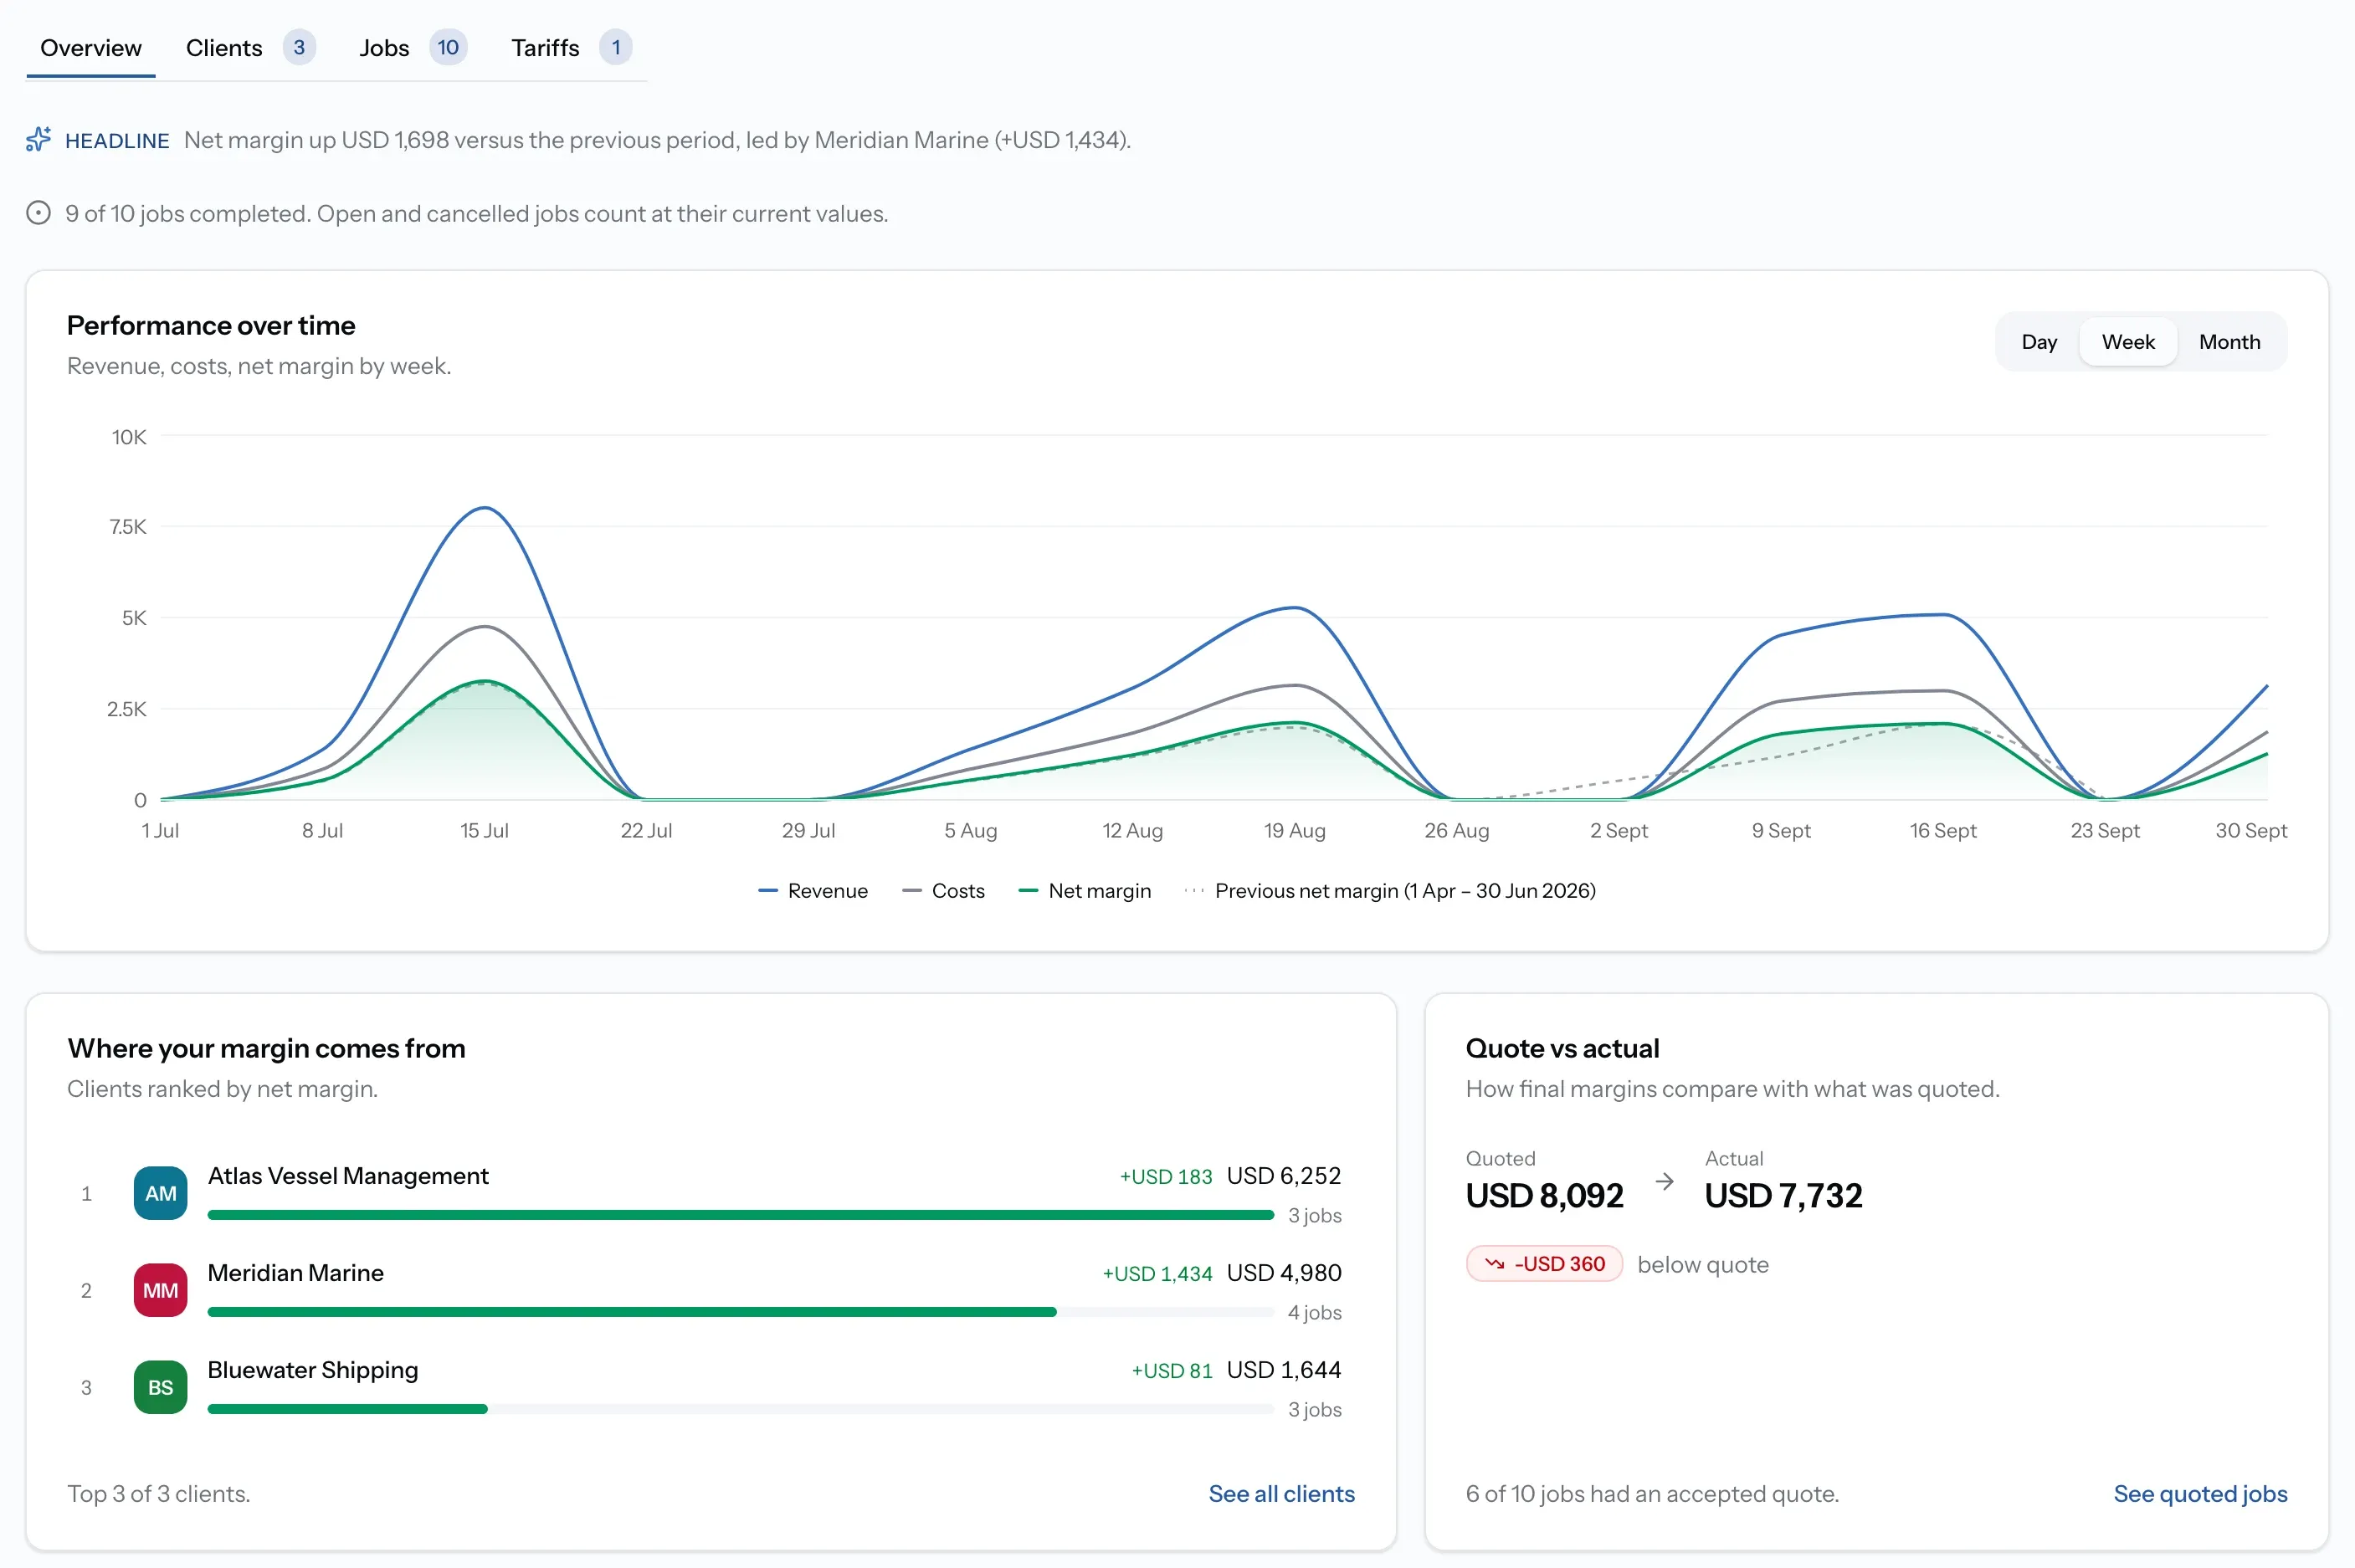Follow the See quoted jobs link
Image resolution: width=2355 pixels, height=1568 pixels.
[2200, 1493]
